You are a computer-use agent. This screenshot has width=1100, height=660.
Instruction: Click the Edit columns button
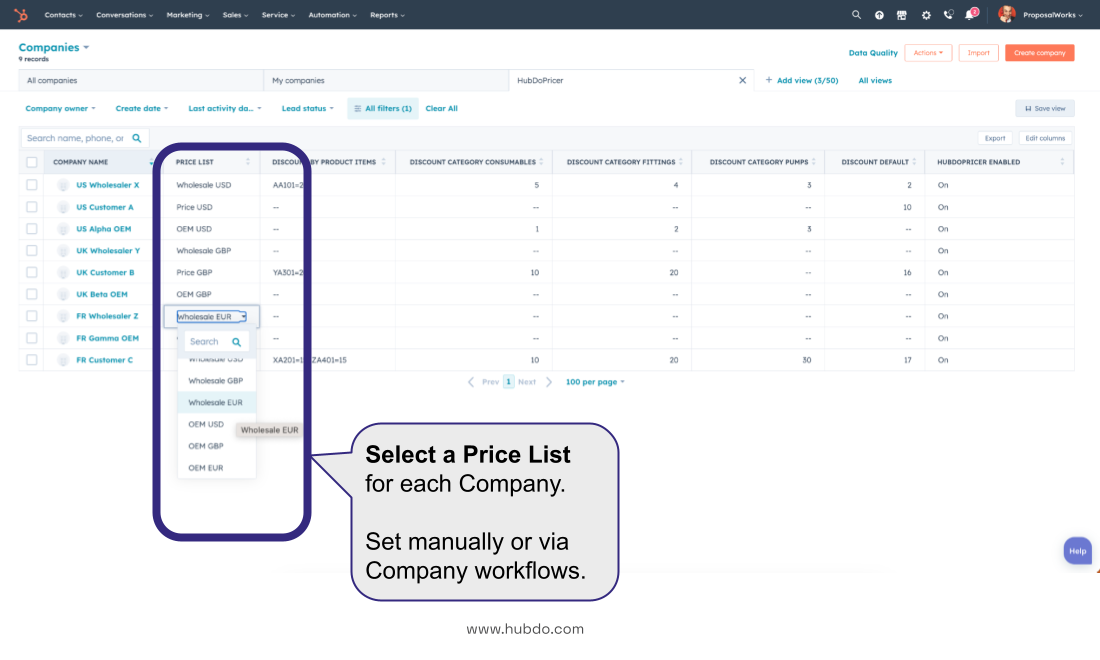tap(1045, 138)
